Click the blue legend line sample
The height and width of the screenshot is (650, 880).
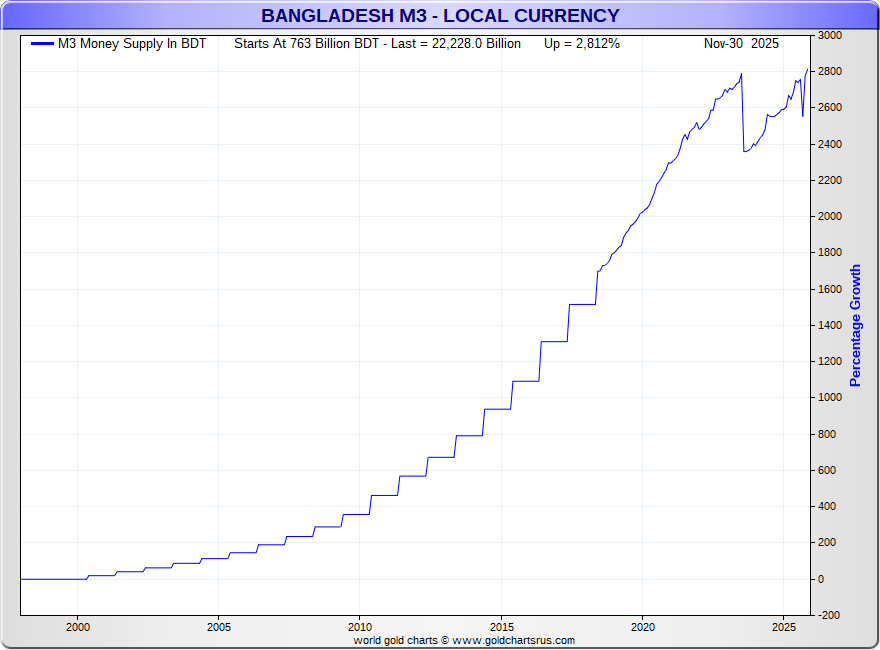pos(42,44)
